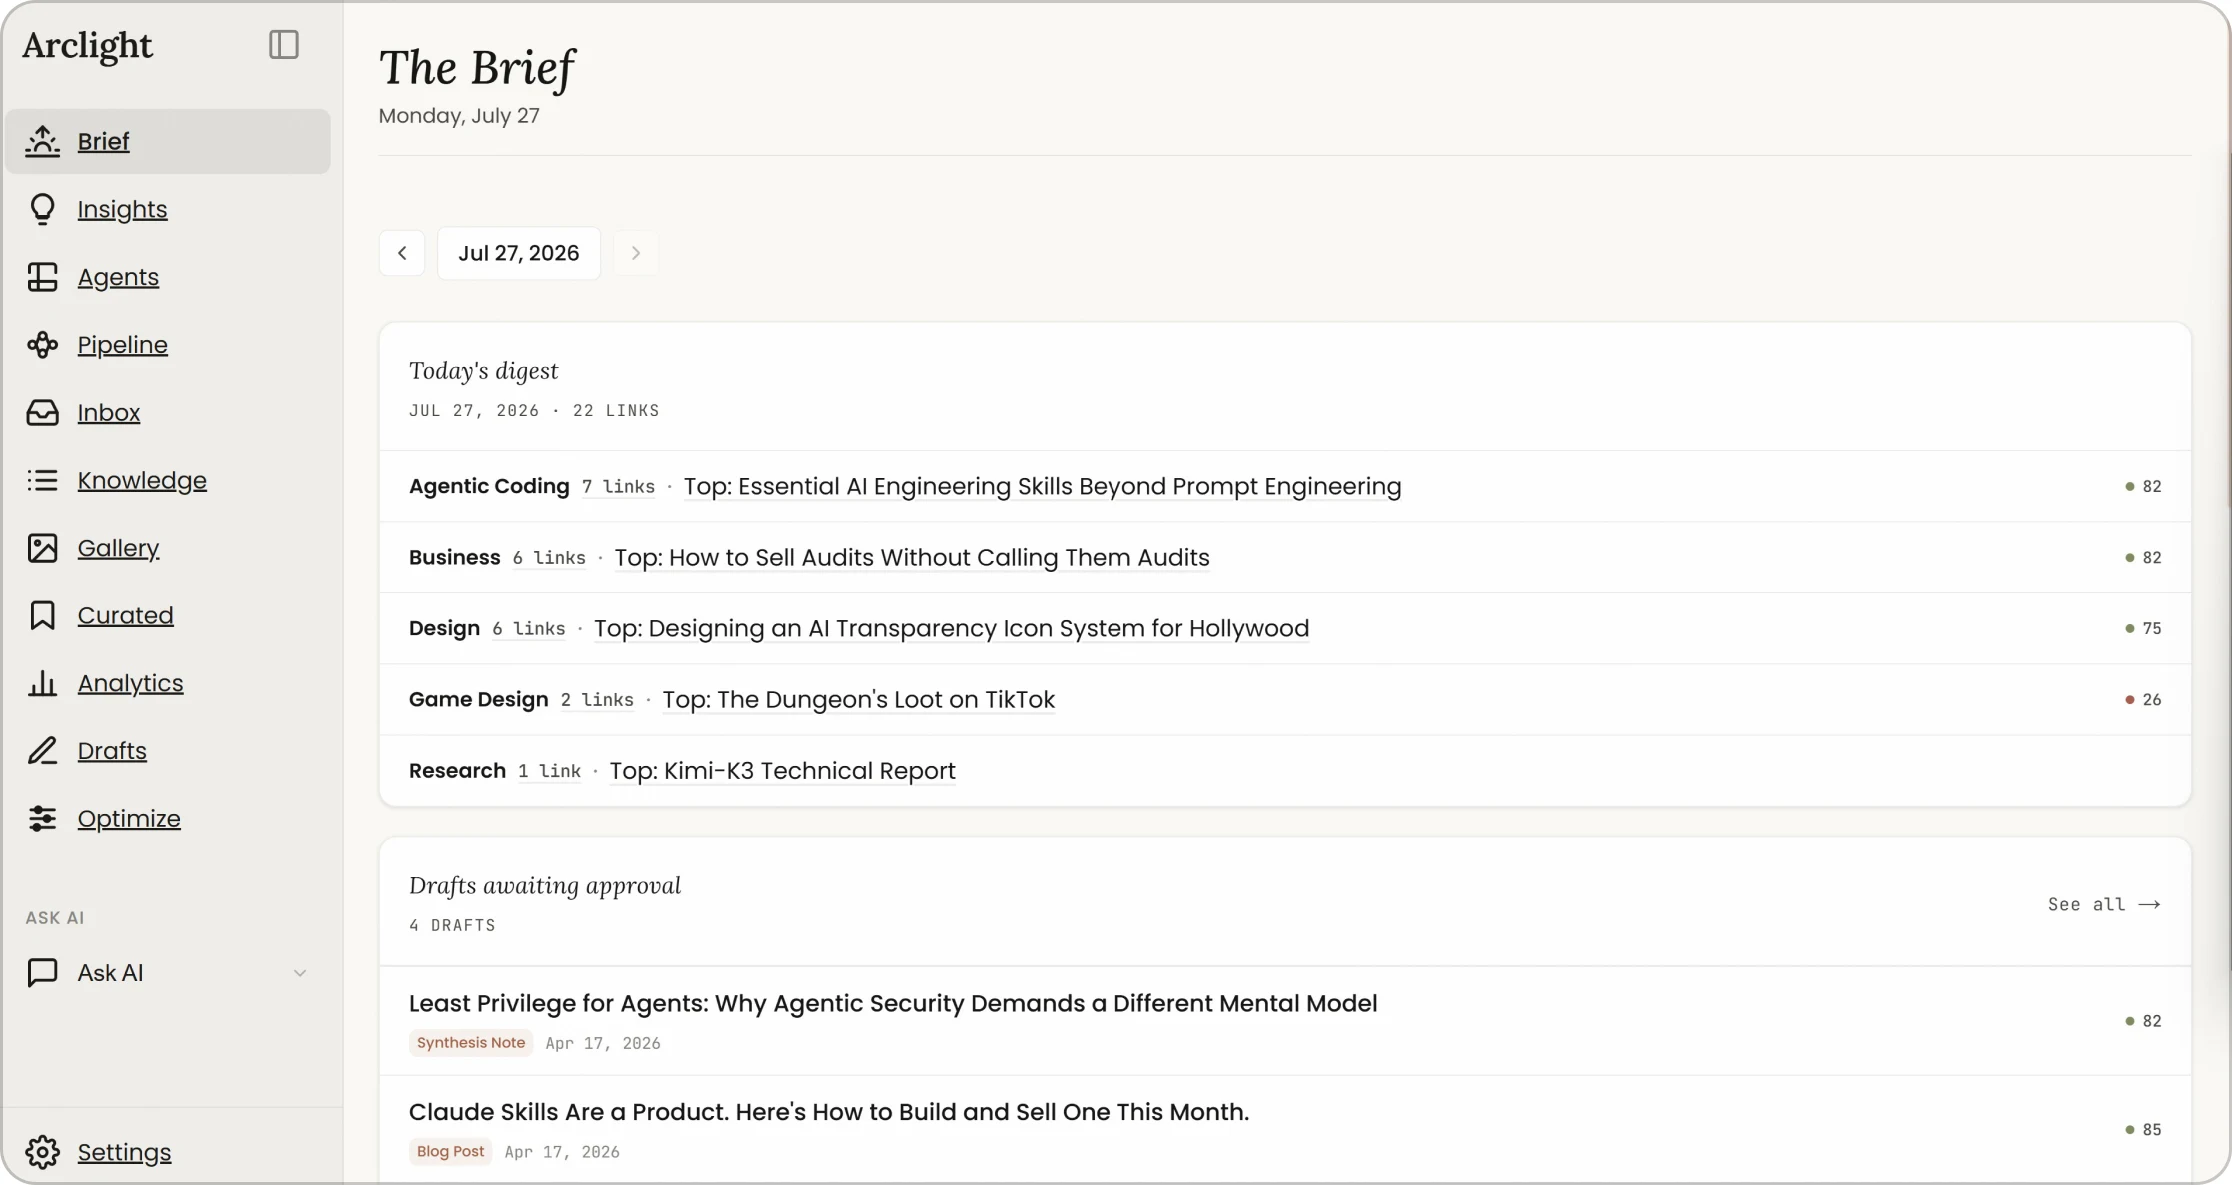Click the Agents layout icon
The width and height of the screenshot is (2232, 1185).
(42, 277)
